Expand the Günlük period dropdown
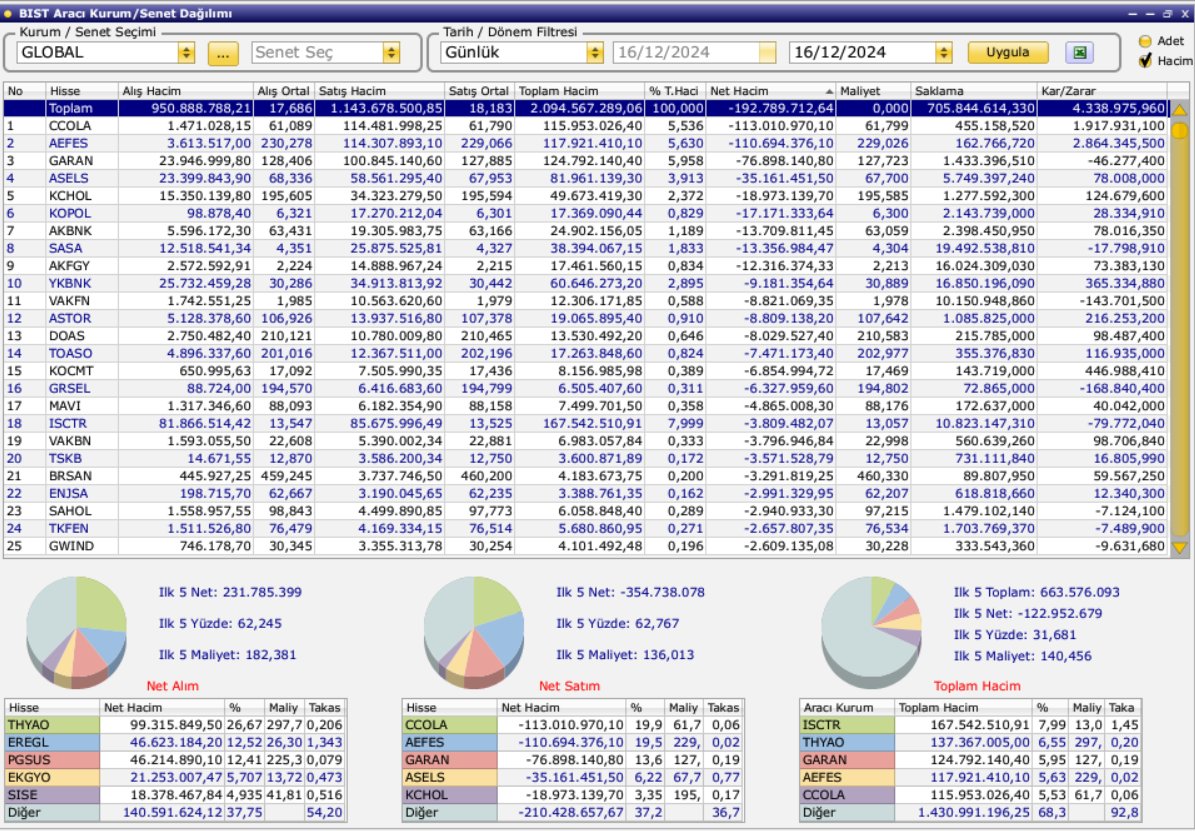This screenshot has width=1195, height=831. (x=595, y=53)
